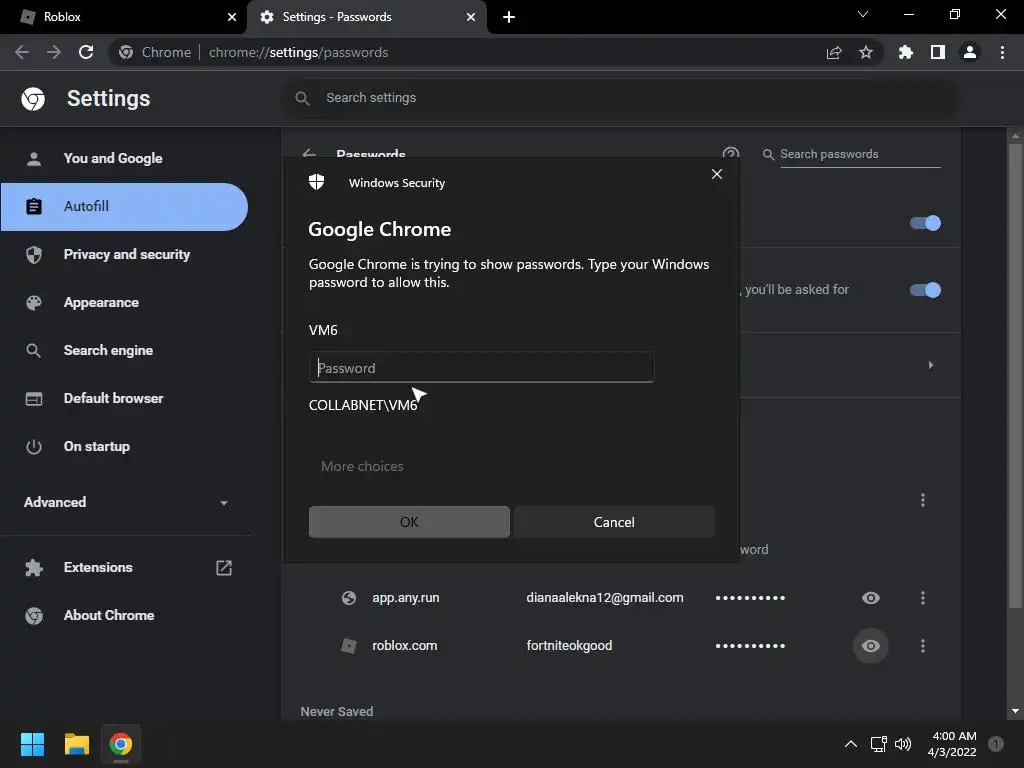
Task: Show the app.any.run password with eye icon
Action: (x=871, y=598)
